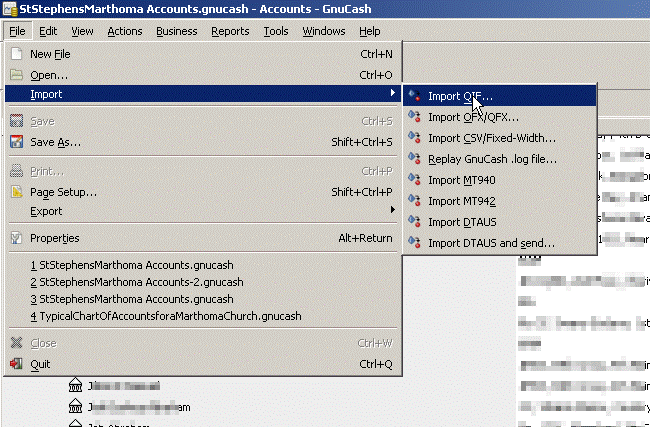Viewport: 650px width, 427px height.
Task: Open the Windows menu
Action: (324, 31)
